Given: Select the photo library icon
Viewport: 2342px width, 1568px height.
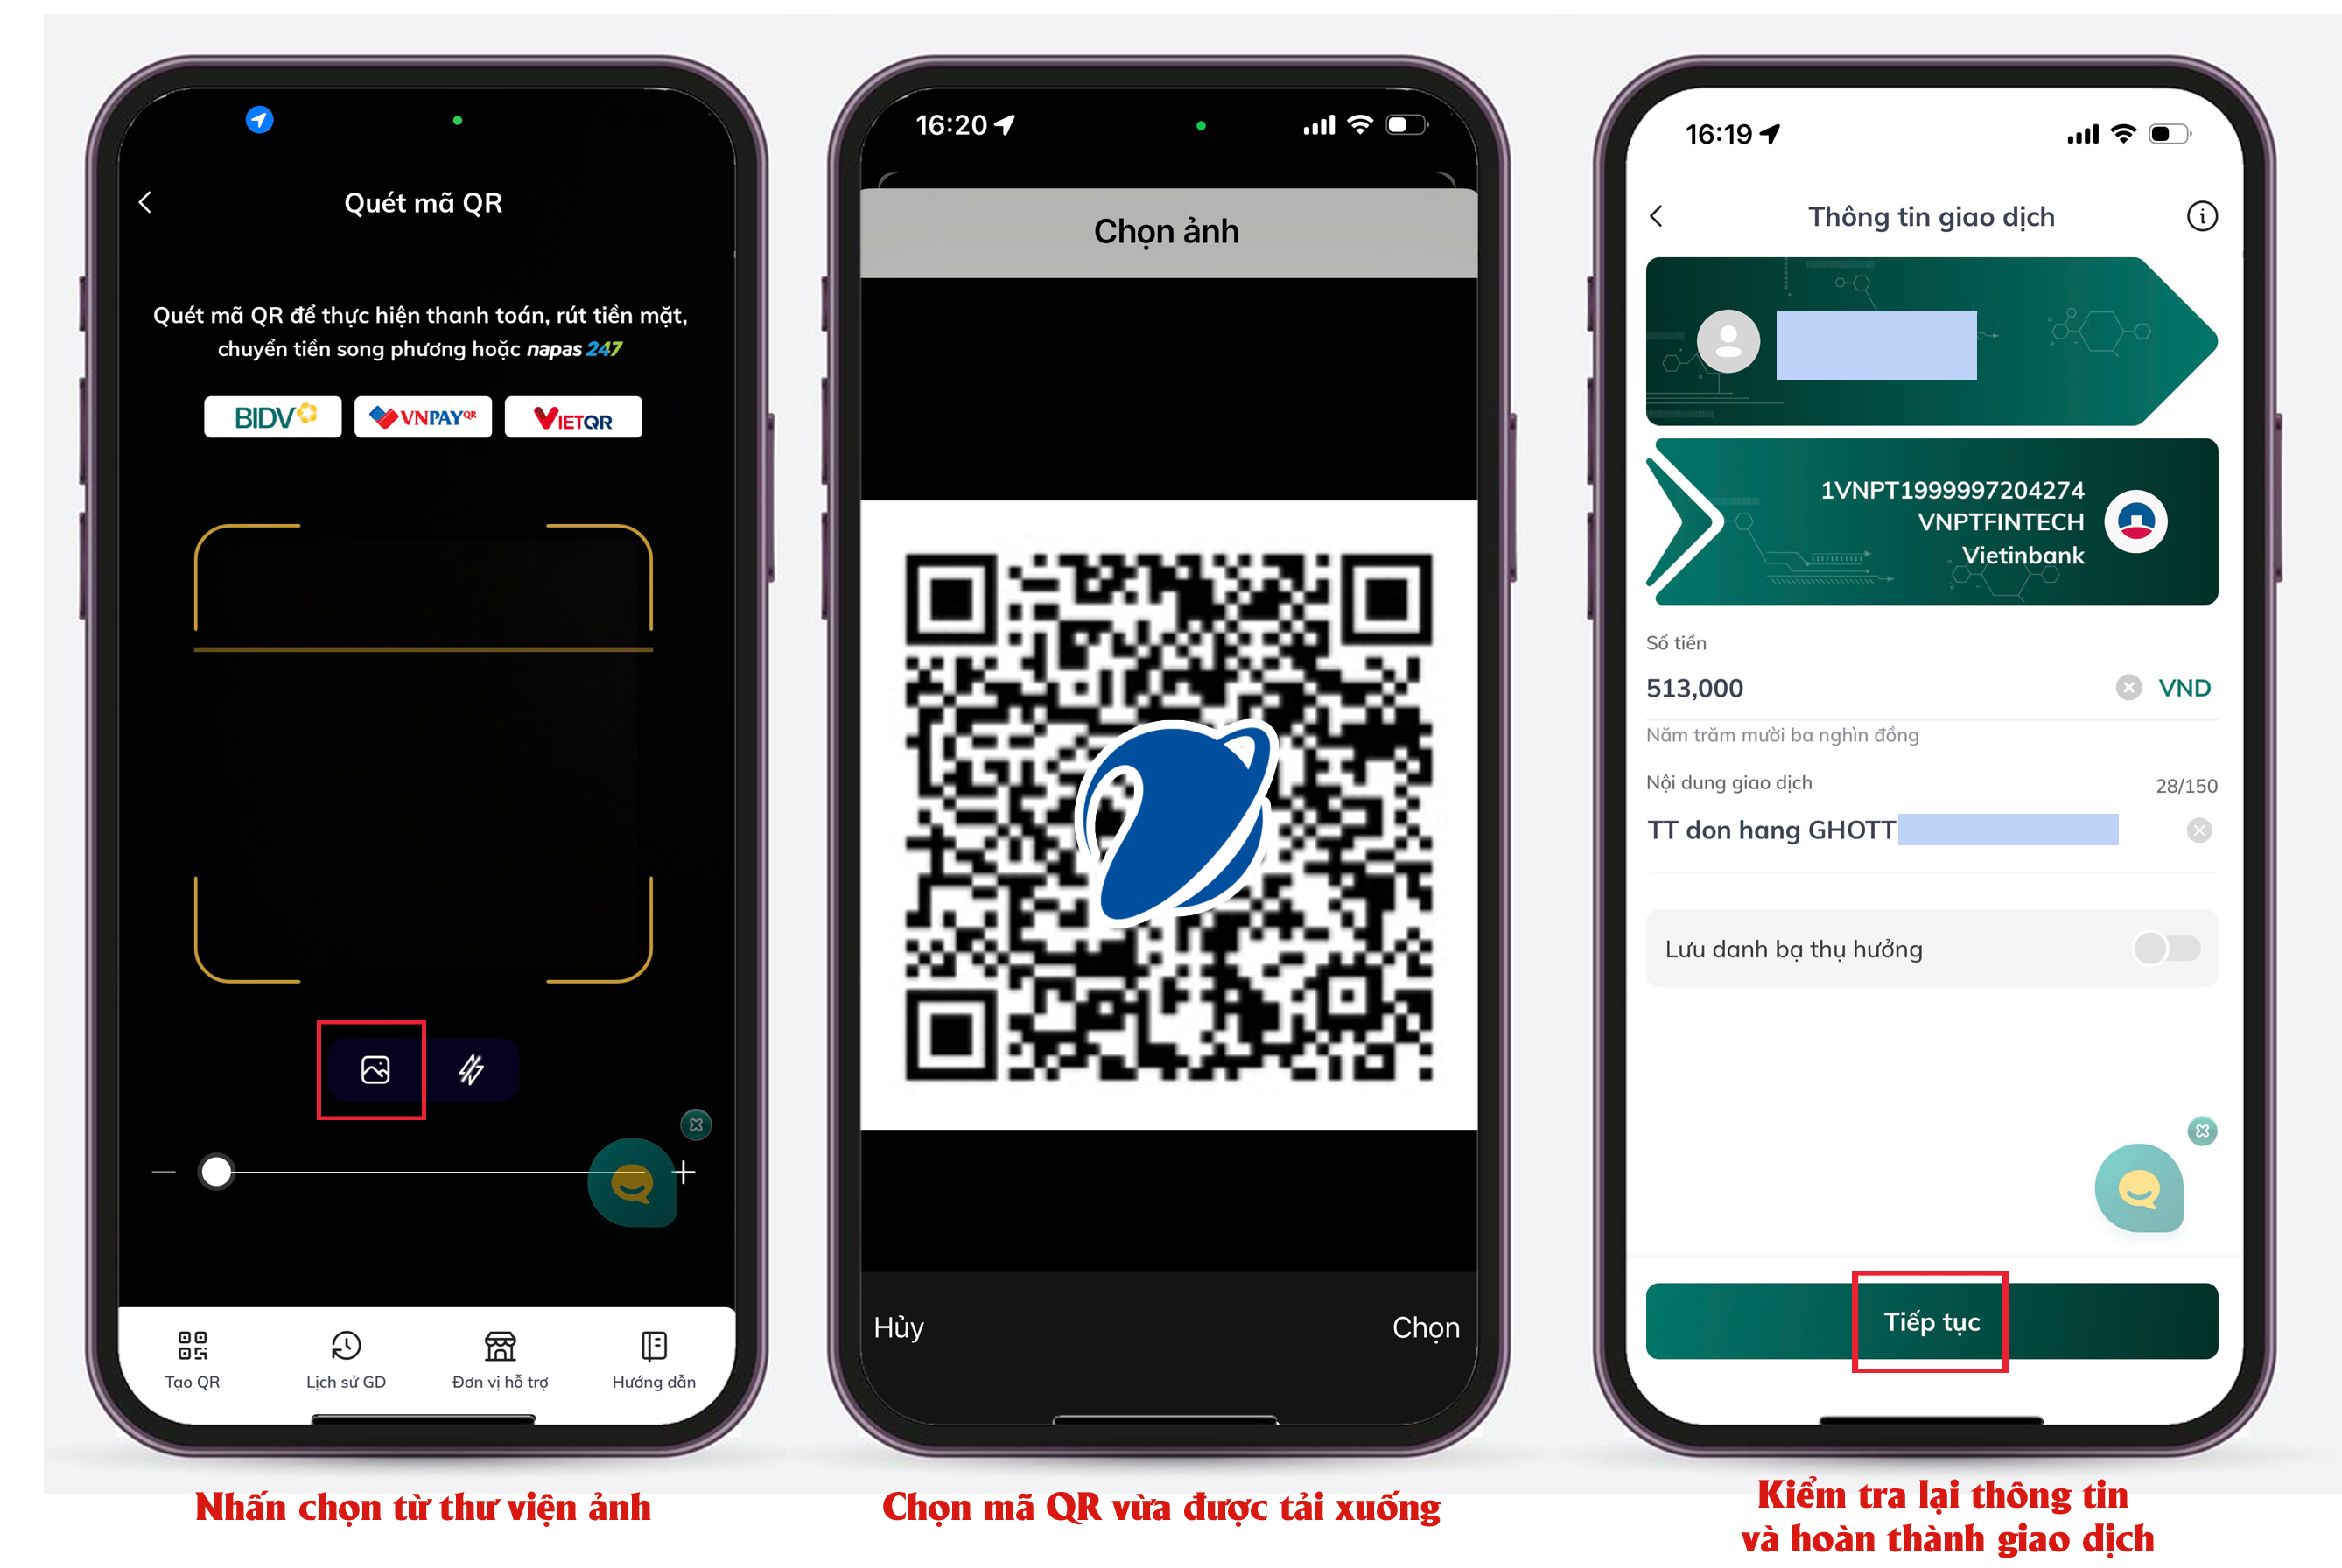Looking at the screenshot, I should (378, 1069).
